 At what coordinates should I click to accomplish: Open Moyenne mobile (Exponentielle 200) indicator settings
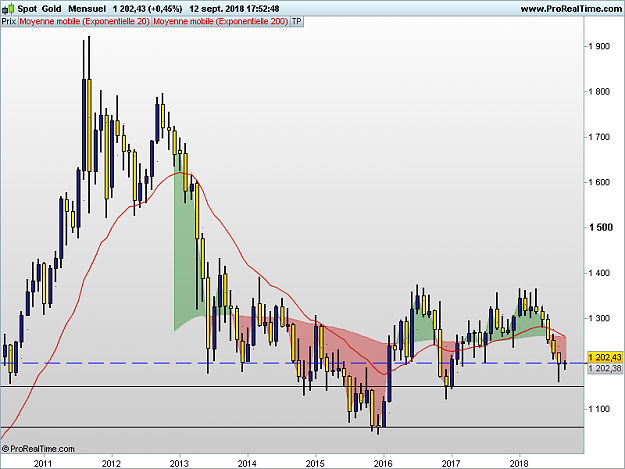[x=220, y=22]
